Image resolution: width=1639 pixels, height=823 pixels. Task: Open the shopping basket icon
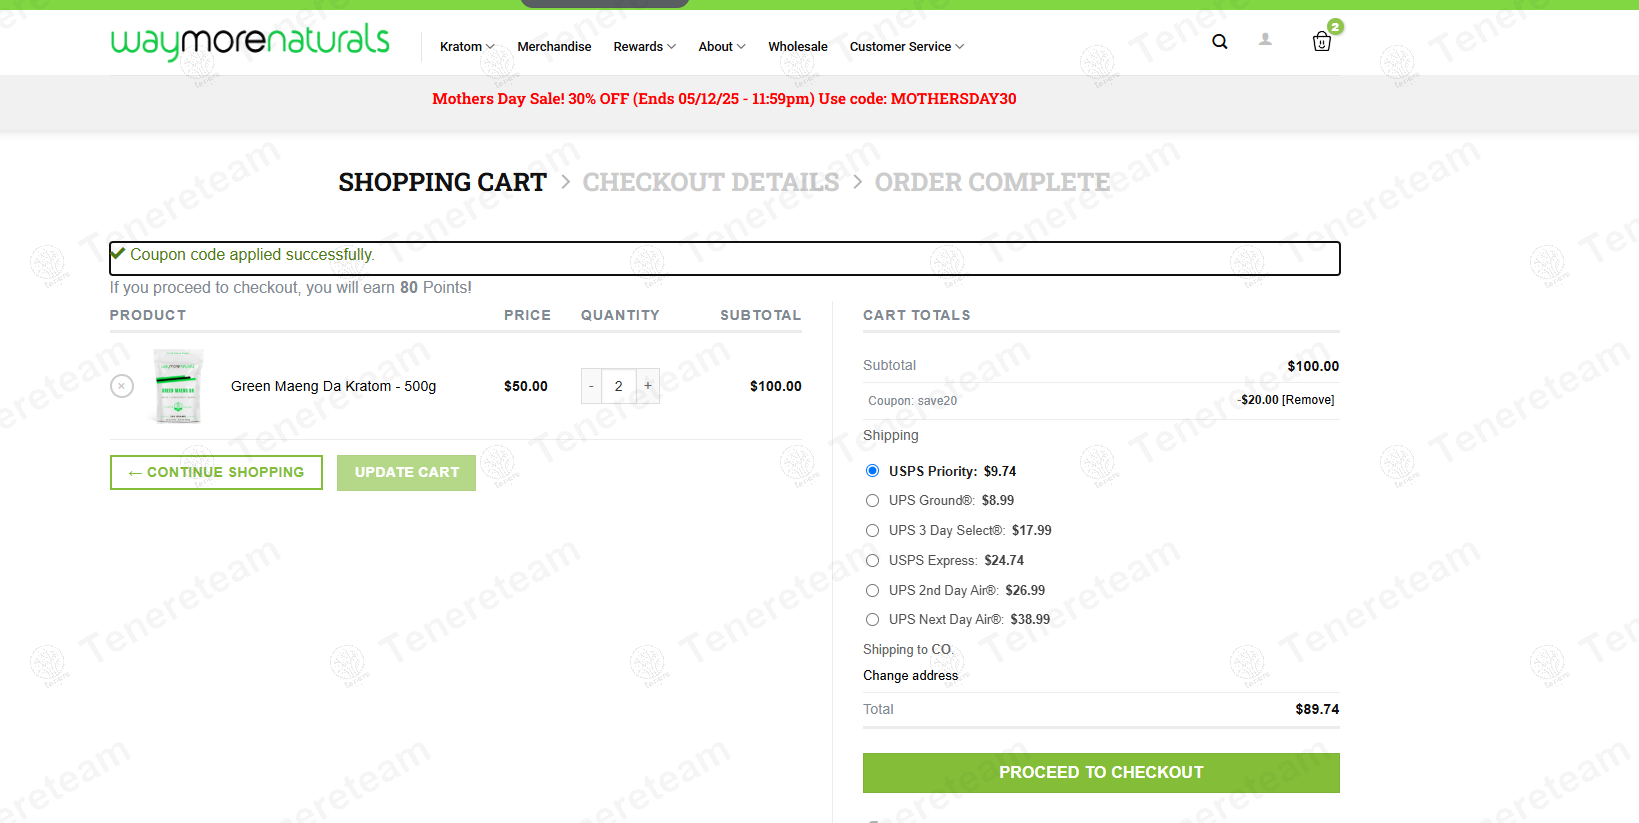[1322, 42]
